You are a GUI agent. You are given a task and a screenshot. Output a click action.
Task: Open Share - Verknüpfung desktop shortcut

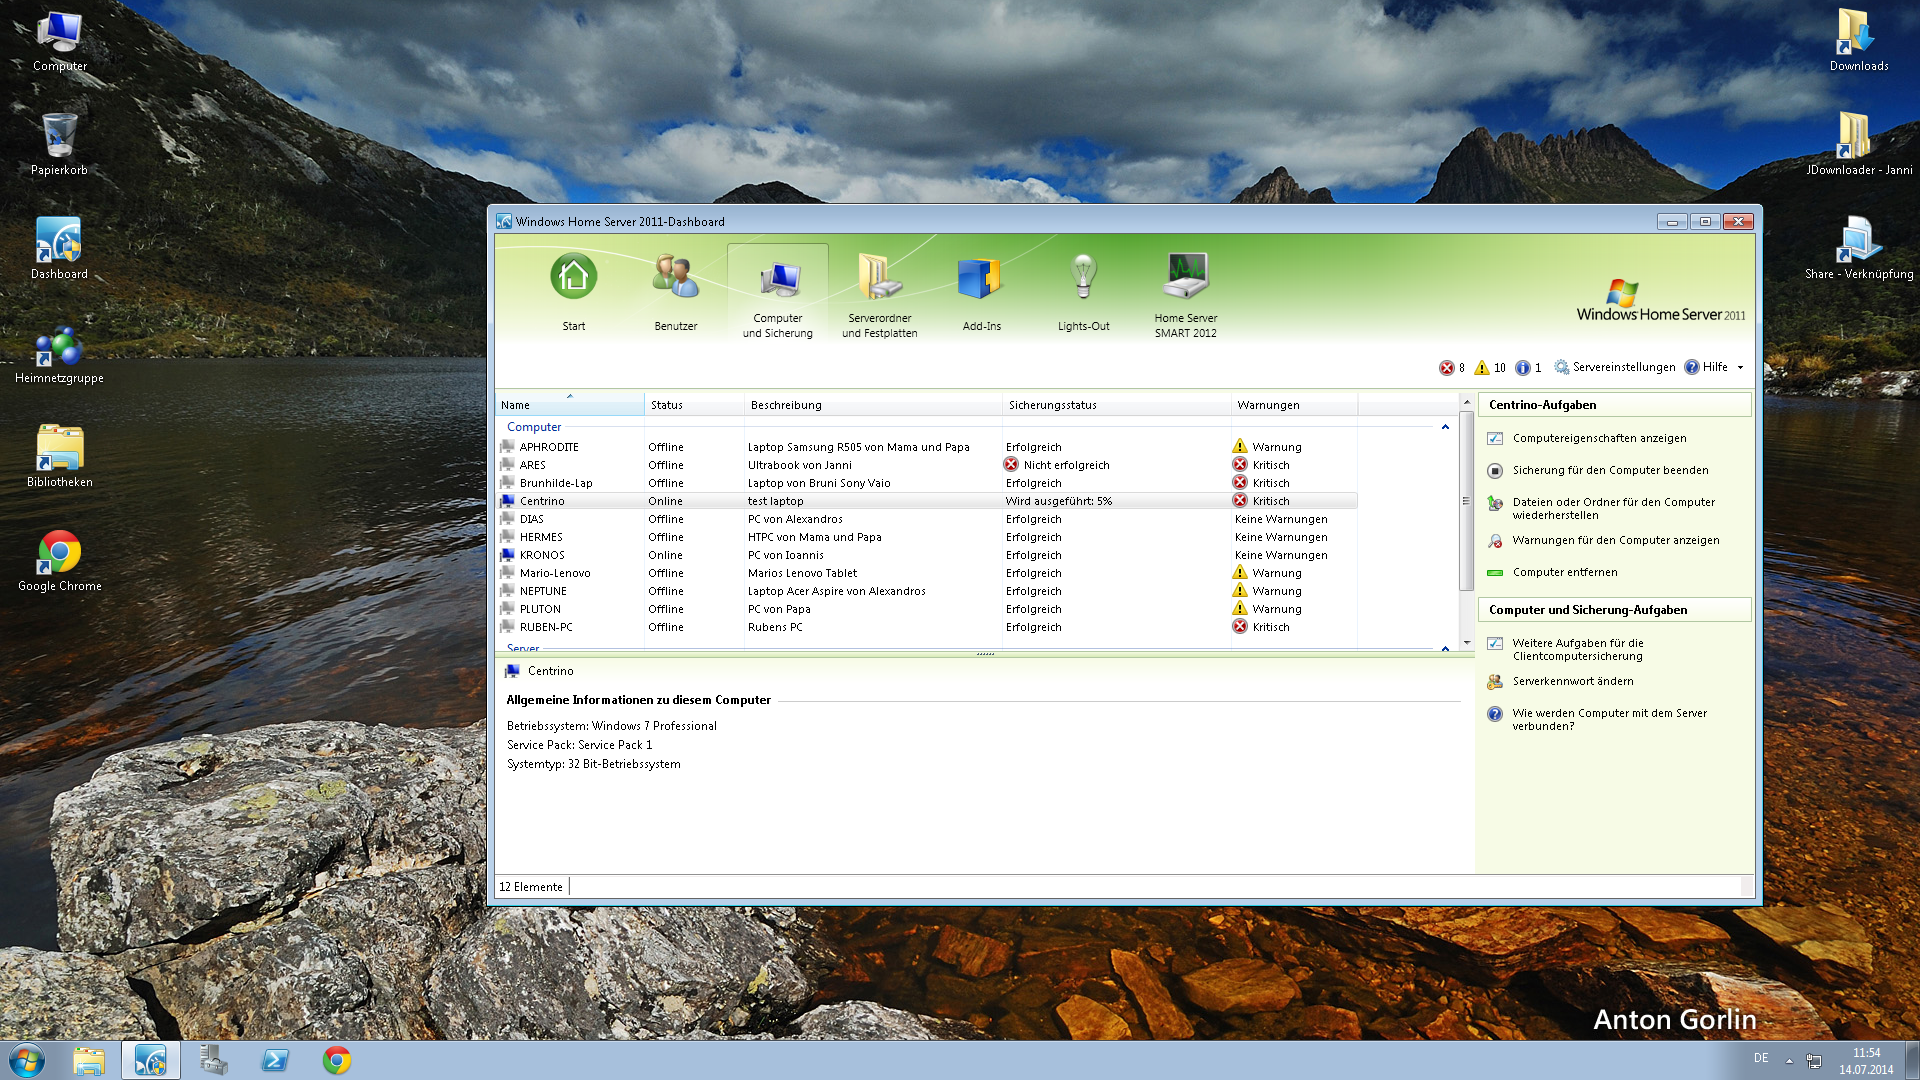pyautogui.click(x=1859, y=249)
